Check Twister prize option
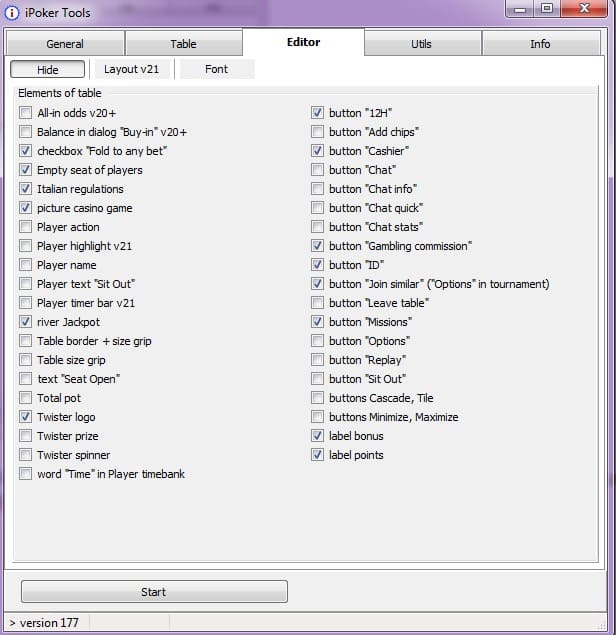Viewport: 616px width, 635px height. (26, 436)
